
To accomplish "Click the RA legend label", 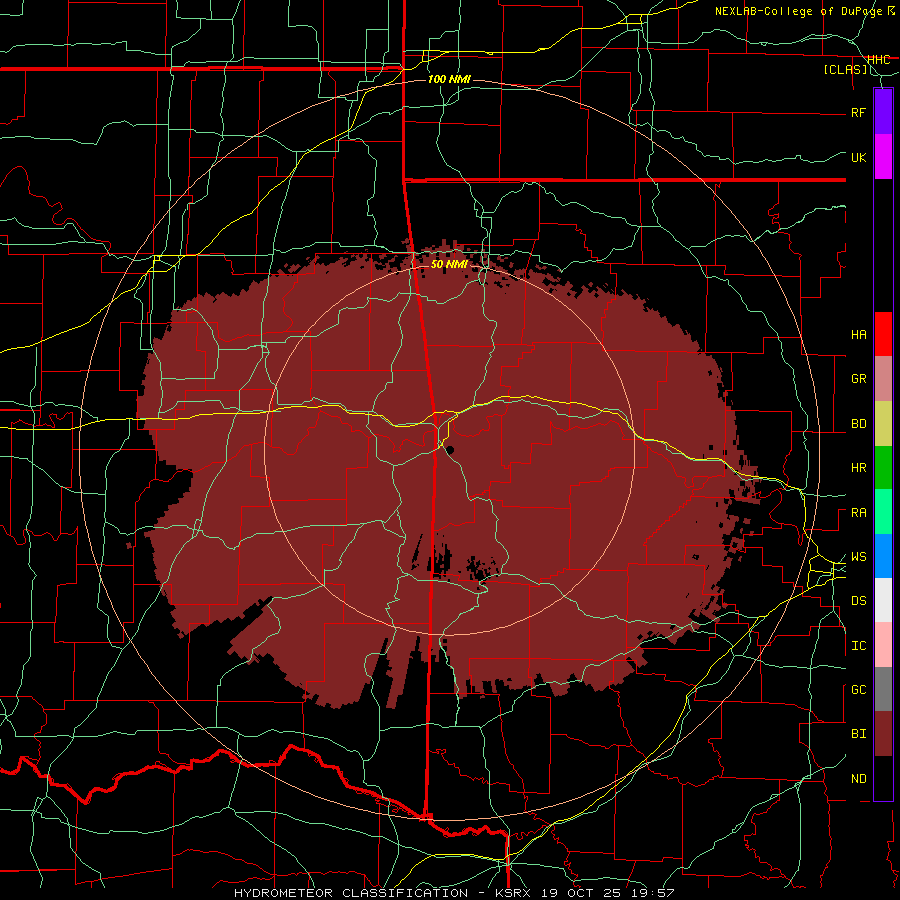I will [859, 513].
